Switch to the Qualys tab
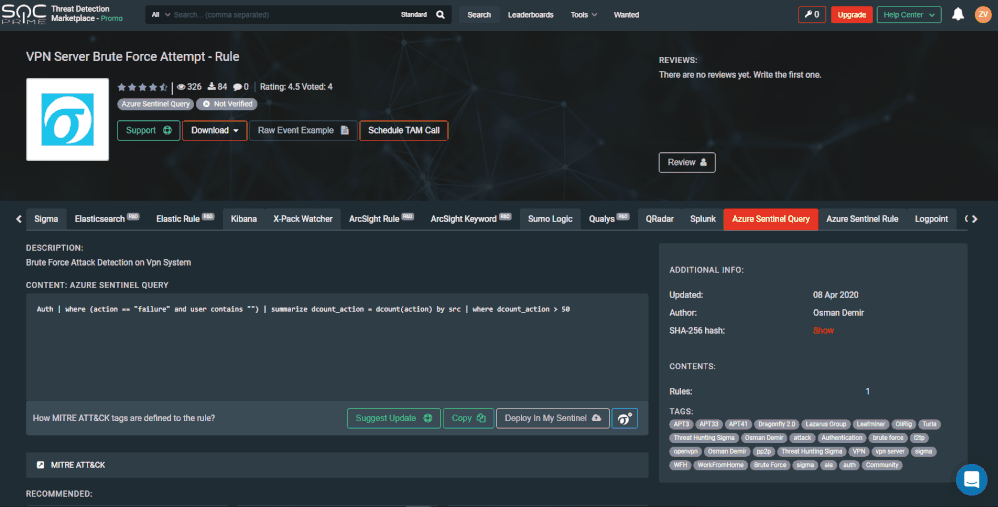This screenshot has width=998, height=507. tap(608, 219)
